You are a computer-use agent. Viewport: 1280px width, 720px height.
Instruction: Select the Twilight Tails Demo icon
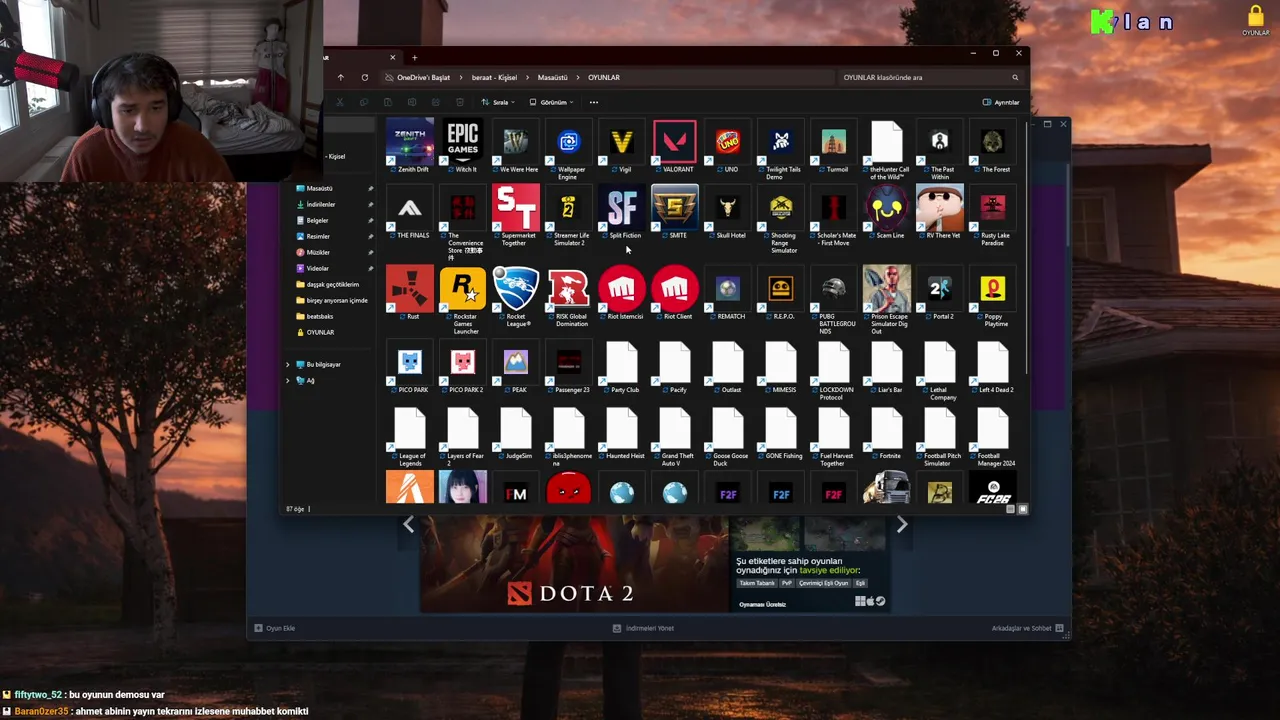pos(781,150)
